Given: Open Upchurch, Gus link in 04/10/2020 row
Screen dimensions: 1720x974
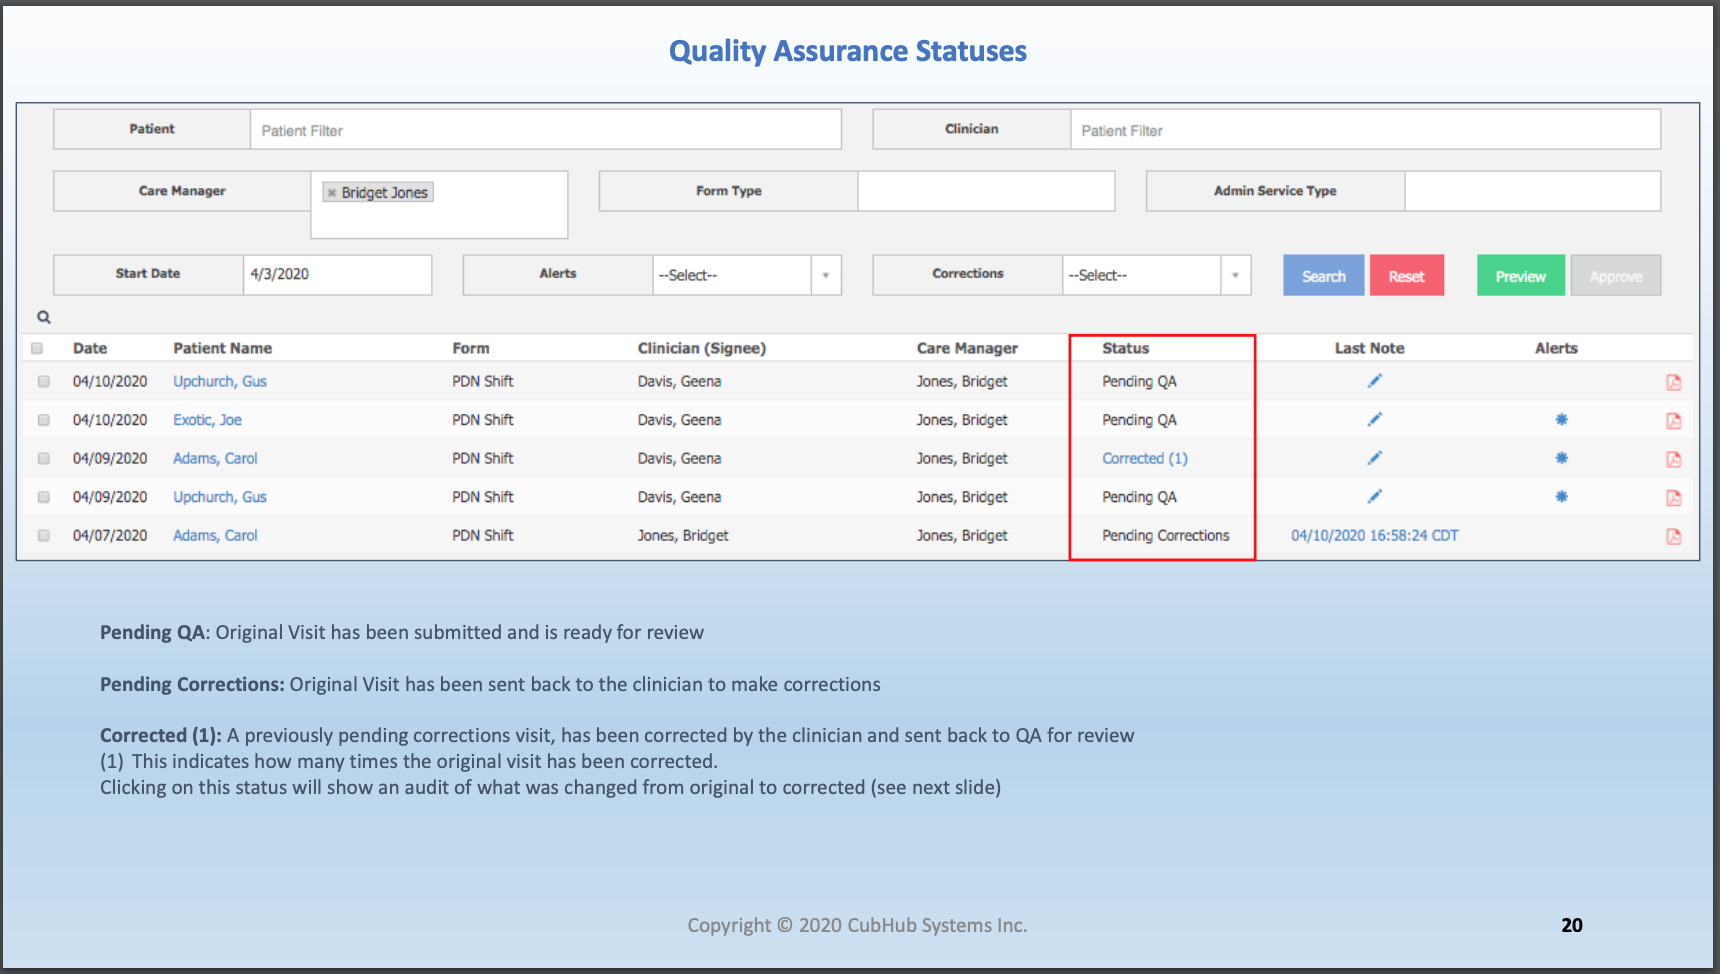Looking at the screenshot, I should (220, 381).
